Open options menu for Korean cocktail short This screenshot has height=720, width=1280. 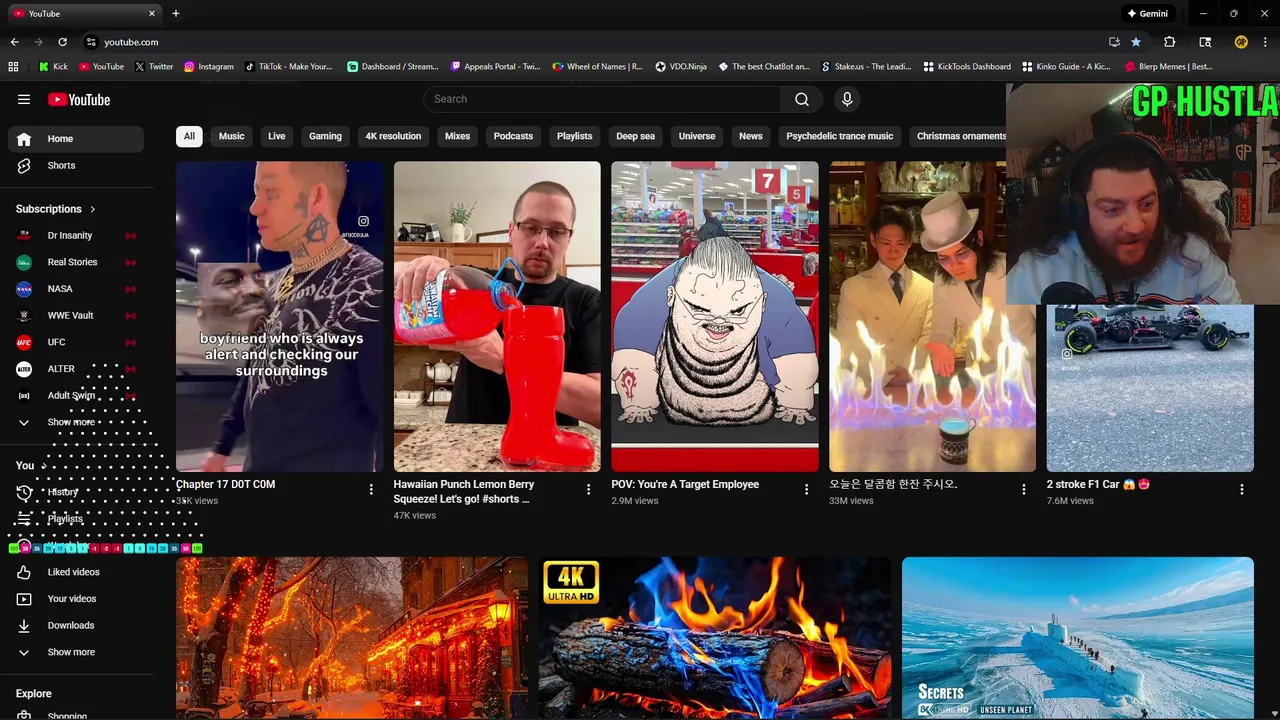pos(1023,489)
